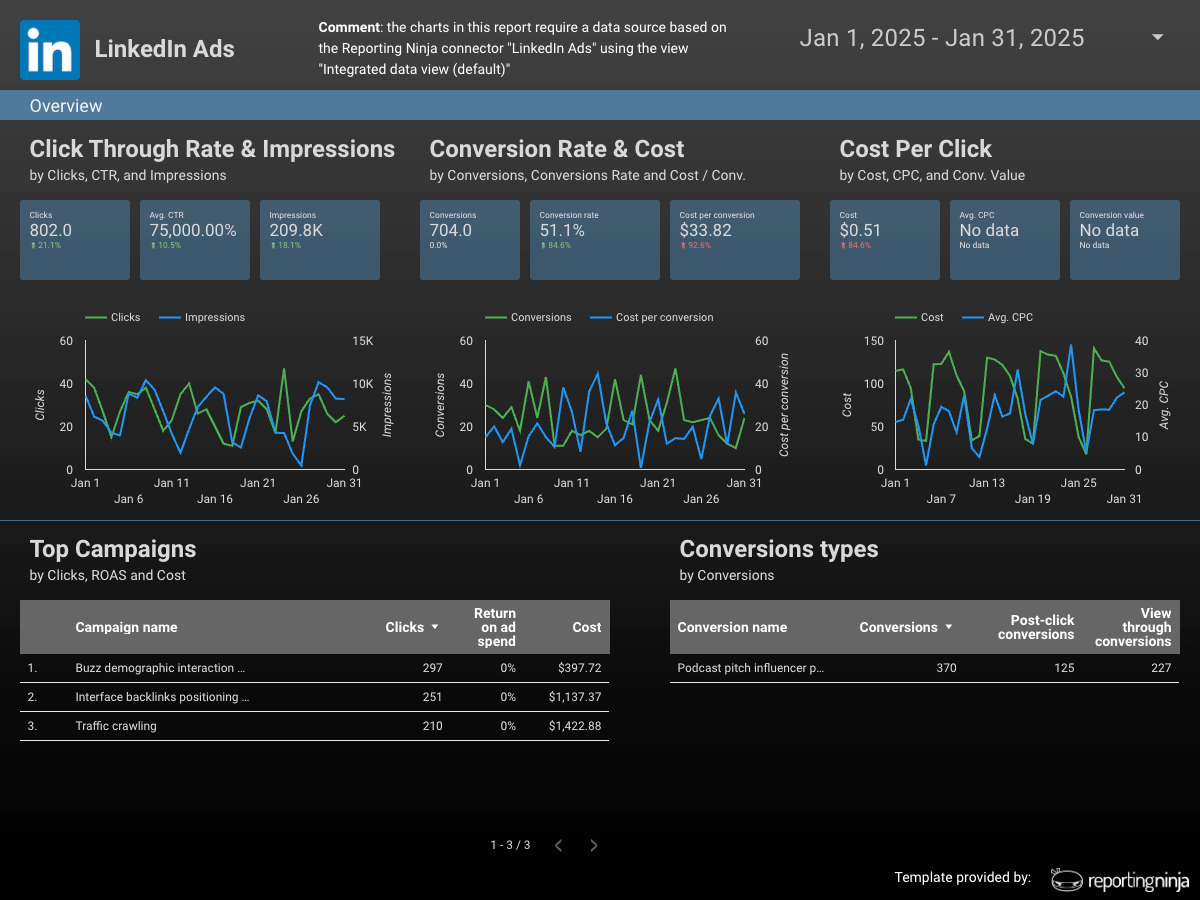Click the Click Through Rate & Impressions heading

212,149
